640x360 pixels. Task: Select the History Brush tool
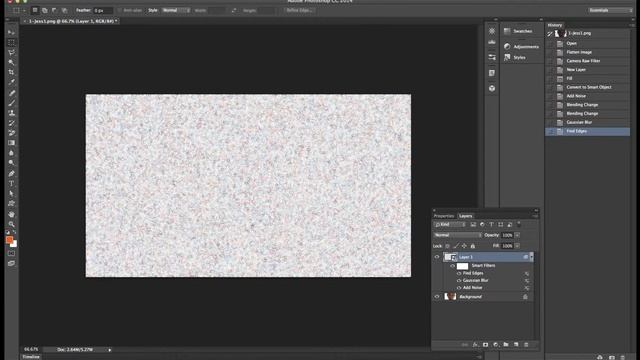click(x=11, y=123)
